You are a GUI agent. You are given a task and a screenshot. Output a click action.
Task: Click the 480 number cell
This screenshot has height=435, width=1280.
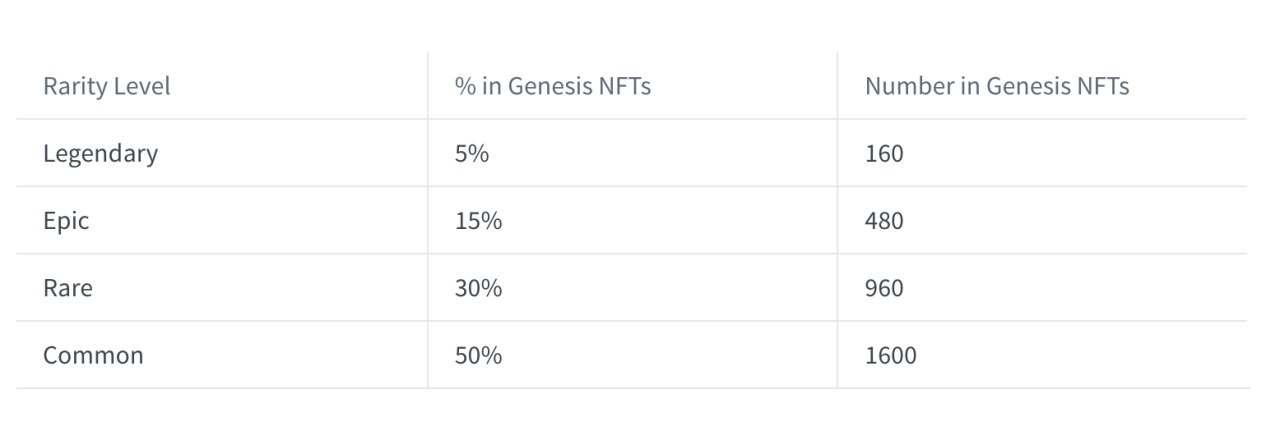pos(883,220)
